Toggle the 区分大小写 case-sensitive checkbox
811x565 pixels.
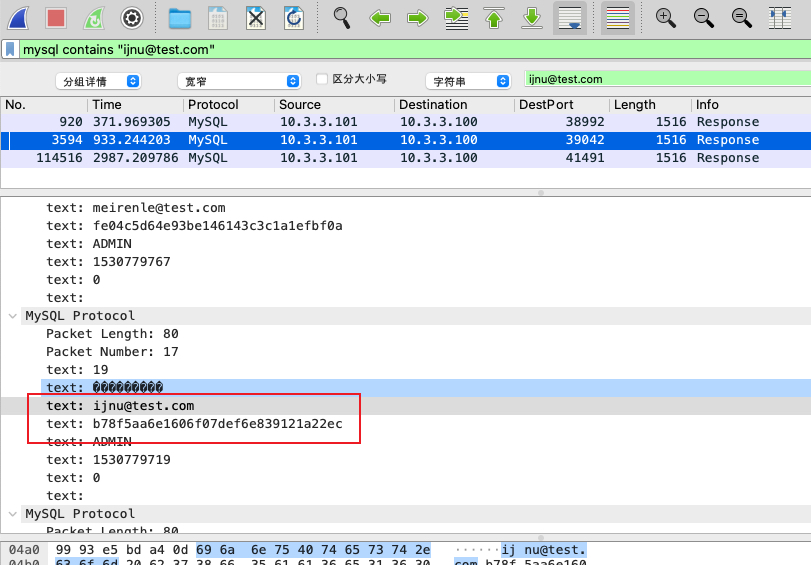322,79
